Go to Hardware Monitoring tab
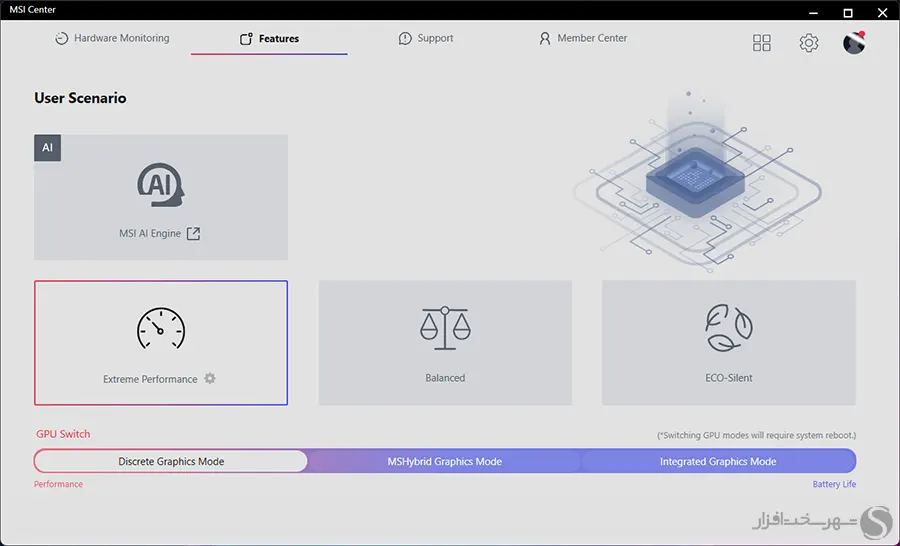The width and height of the screenshot is (900, 546). (112, 39)
